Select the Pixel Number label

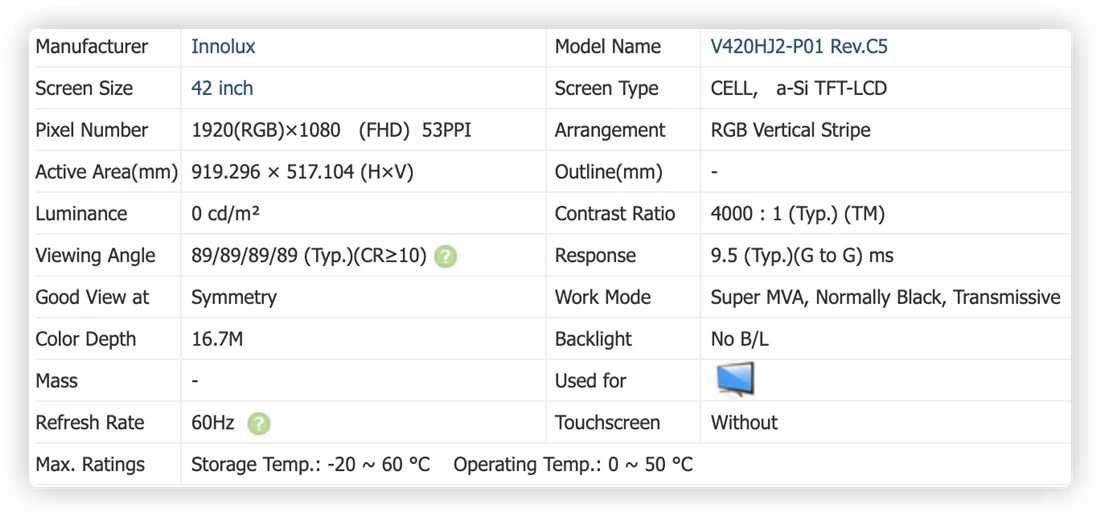[x=92, y=130]
